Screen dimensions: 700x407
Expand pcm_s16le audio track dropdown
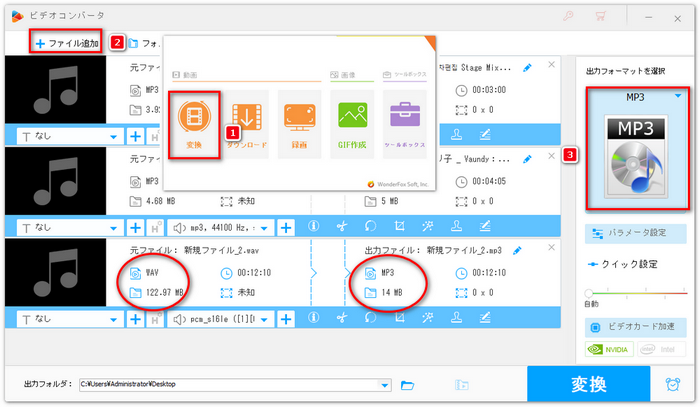[266, 318]
